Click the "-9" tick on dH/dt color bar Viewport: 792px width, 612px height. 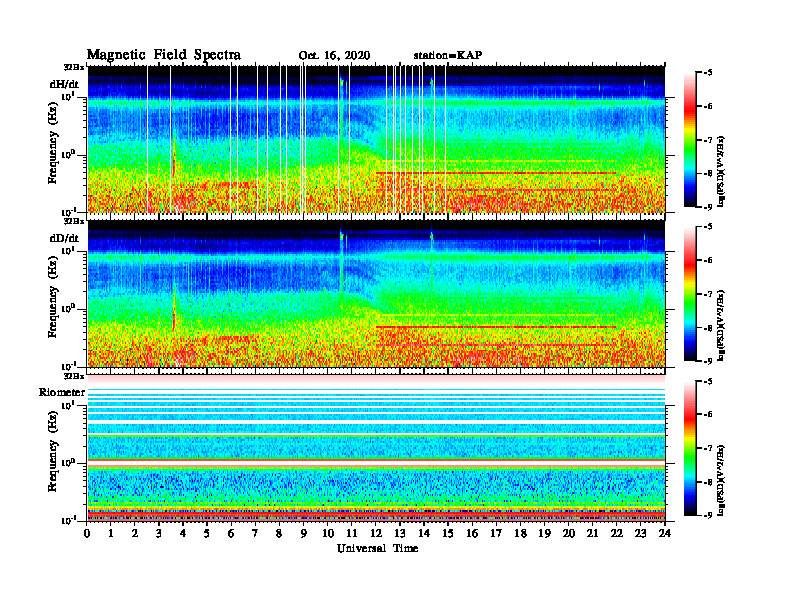coord(708,207)
